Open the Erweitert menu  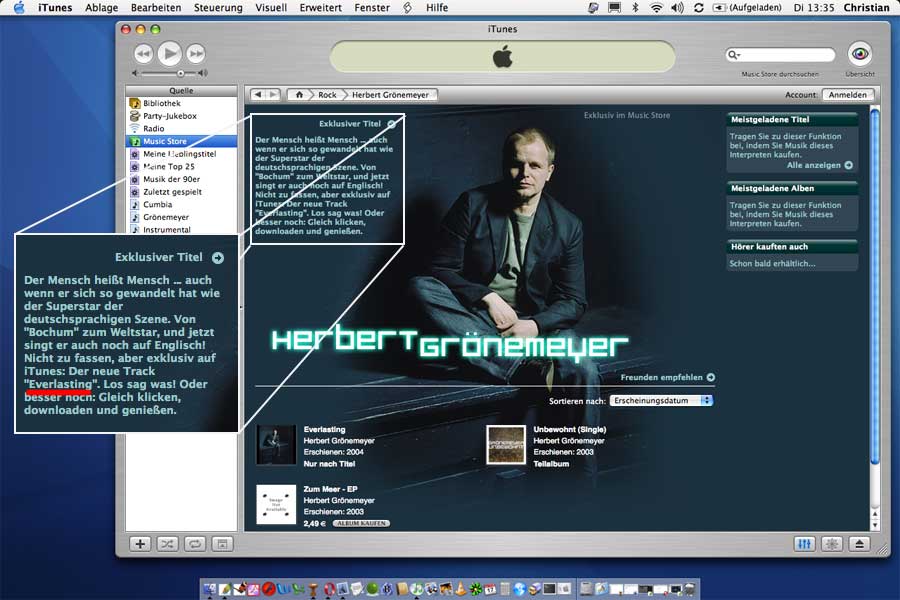click(319, 8)
